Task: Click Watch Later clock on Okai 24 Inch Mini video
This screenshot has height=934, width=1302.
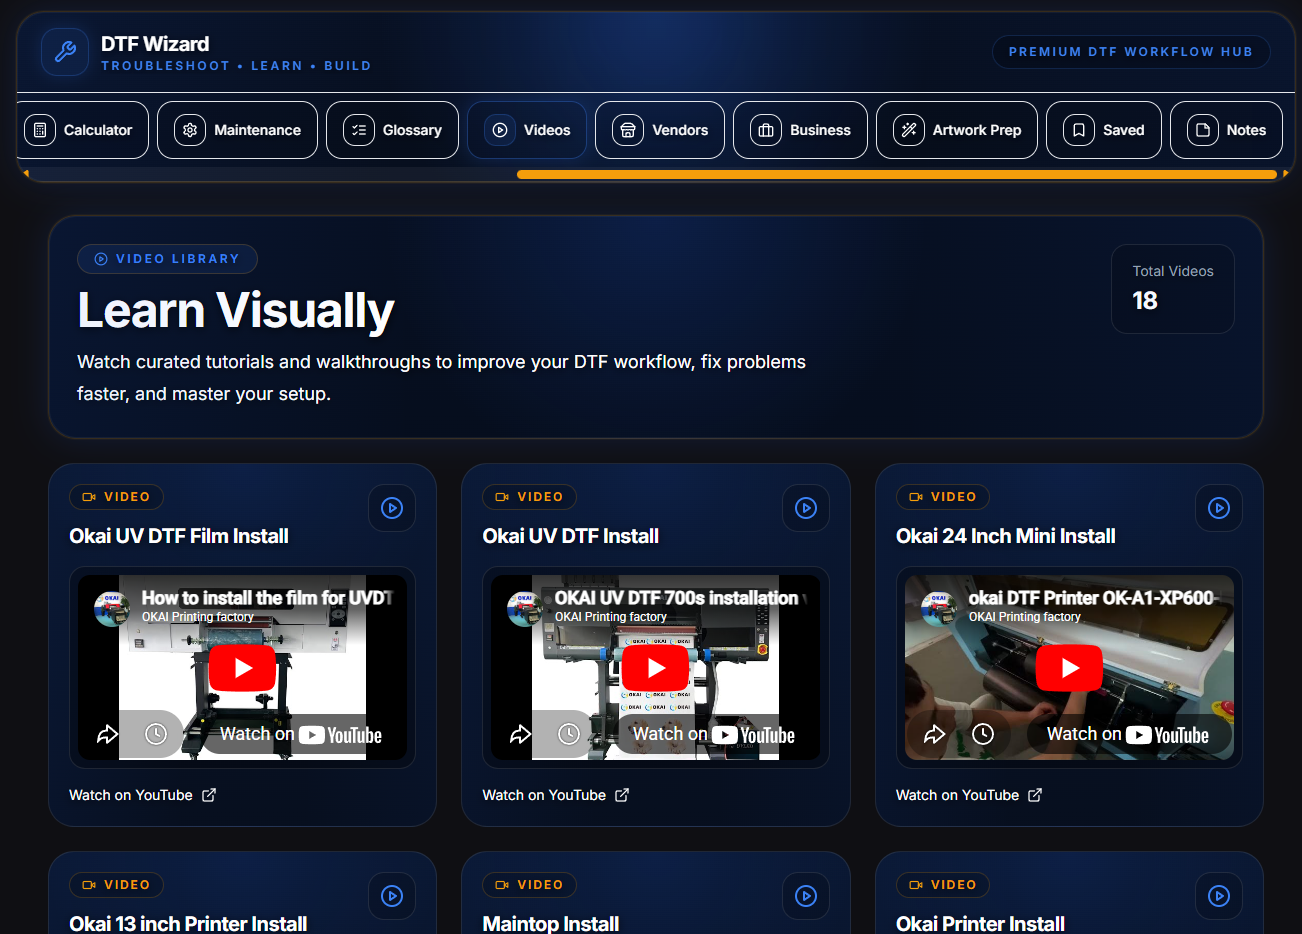Action: click(x=983, y=735)
